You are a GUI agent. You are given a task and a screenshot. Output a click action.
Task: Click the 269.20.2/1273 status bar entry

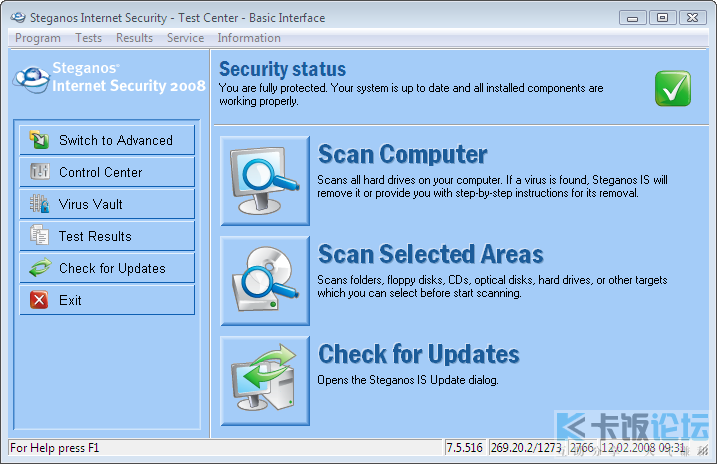point(526,448)
